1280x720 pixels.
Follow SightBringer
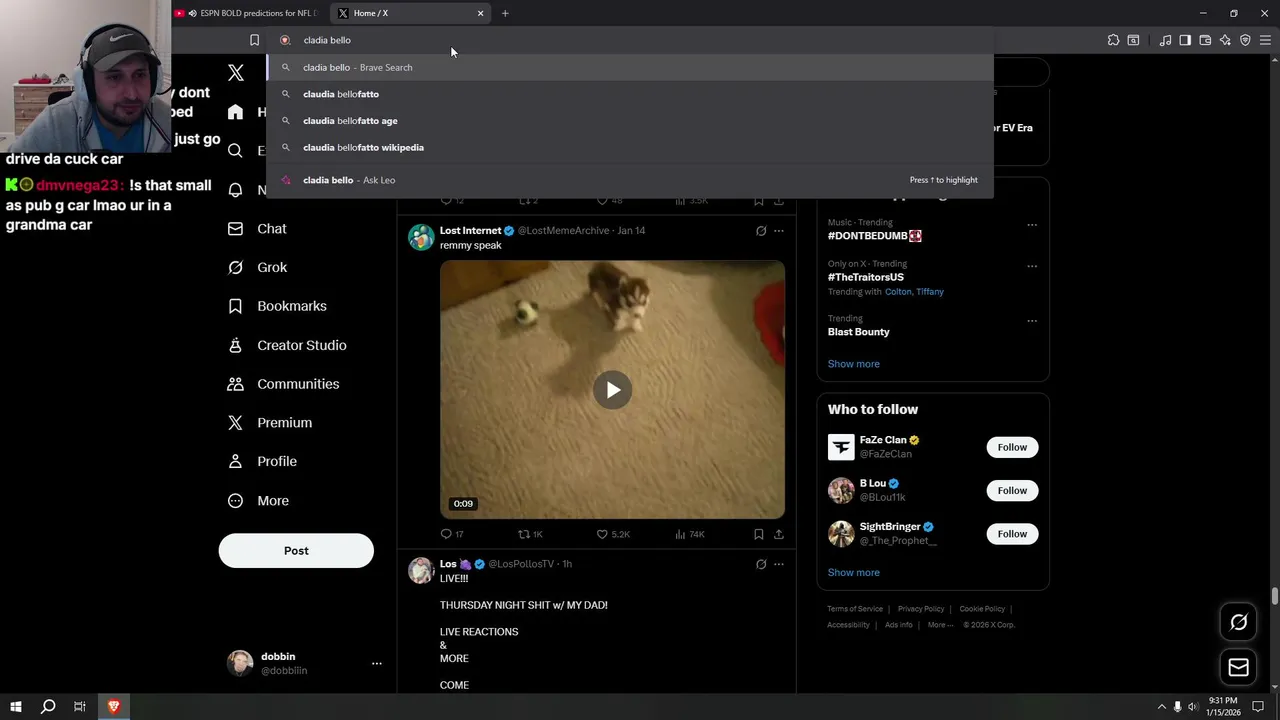[x=1012, y=534]
